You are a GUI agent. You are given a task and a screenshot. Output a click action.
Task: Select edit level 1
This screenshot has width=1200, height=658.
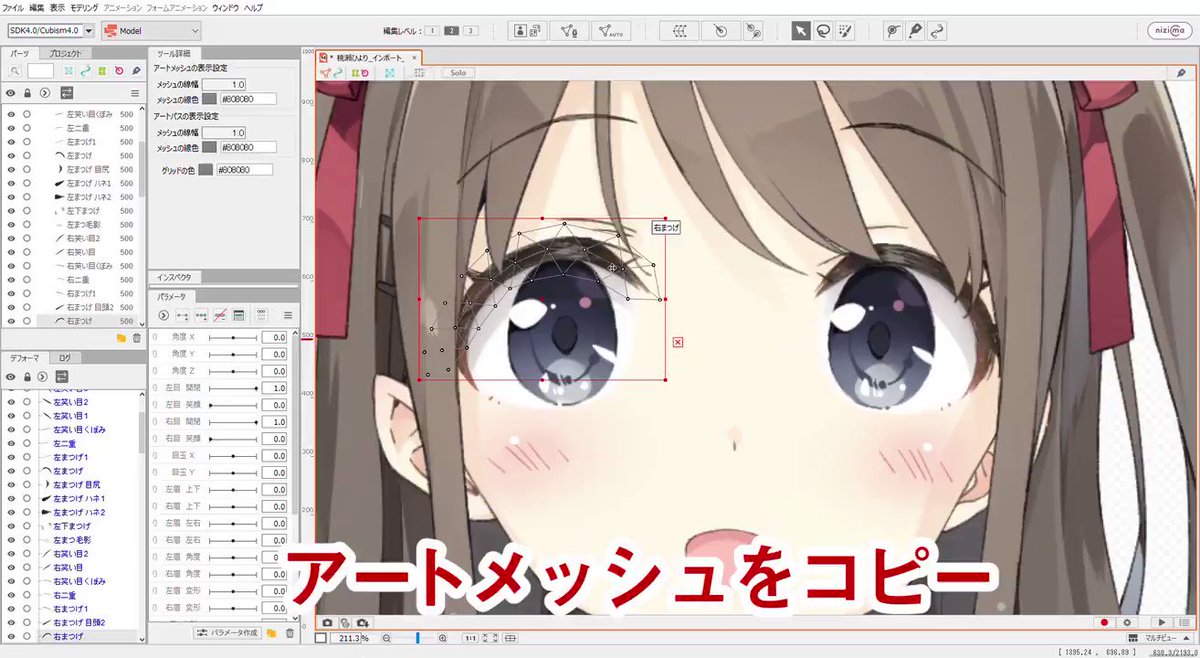pyautogui.click(x=432, y=31)
